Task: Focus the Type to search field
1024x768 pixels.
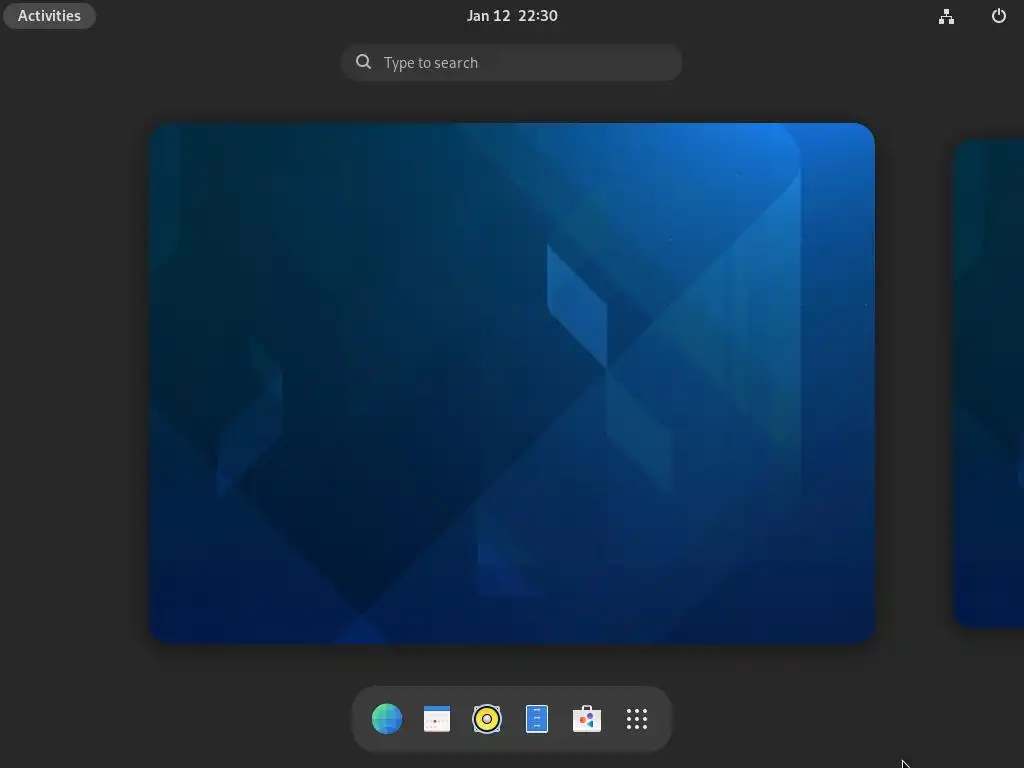Action: tap(512, 63)
